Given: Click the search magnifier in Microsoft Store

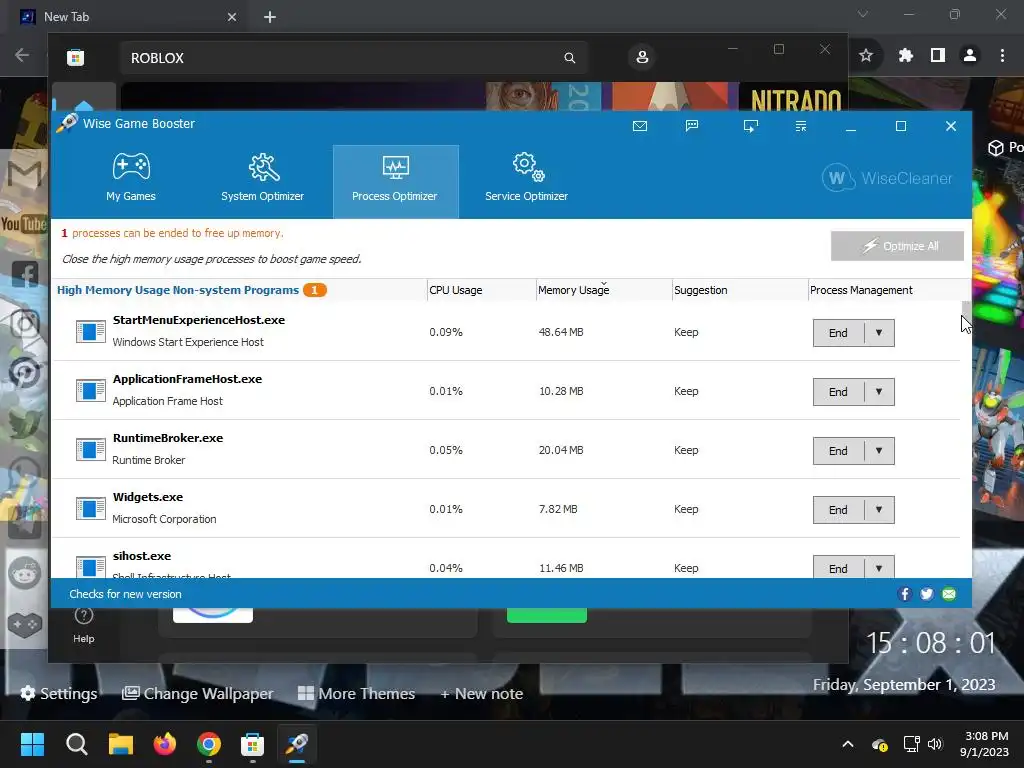Looking at the screenshot, I should 569,58.
